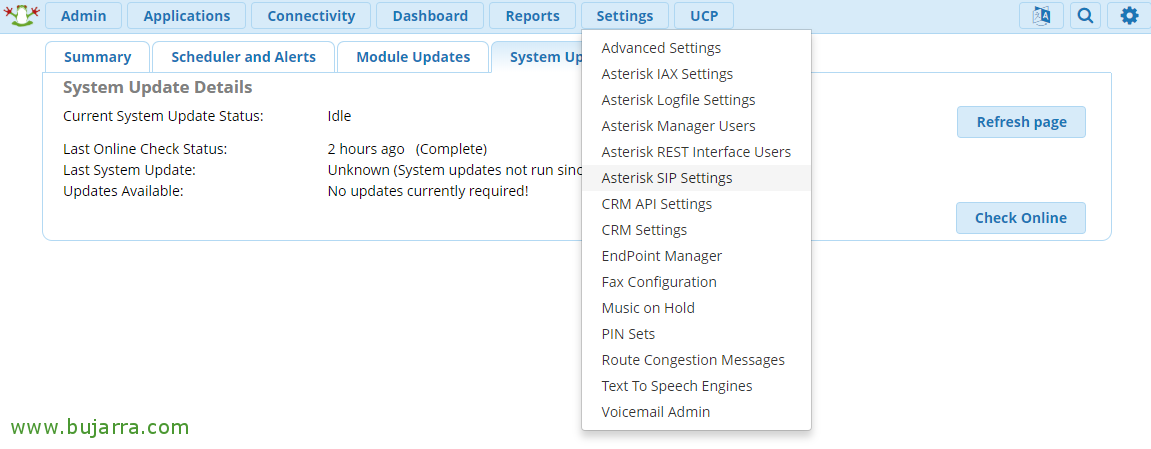
Task: Click the '2 hours ago (Complete)' value
Action: [407, 150]
